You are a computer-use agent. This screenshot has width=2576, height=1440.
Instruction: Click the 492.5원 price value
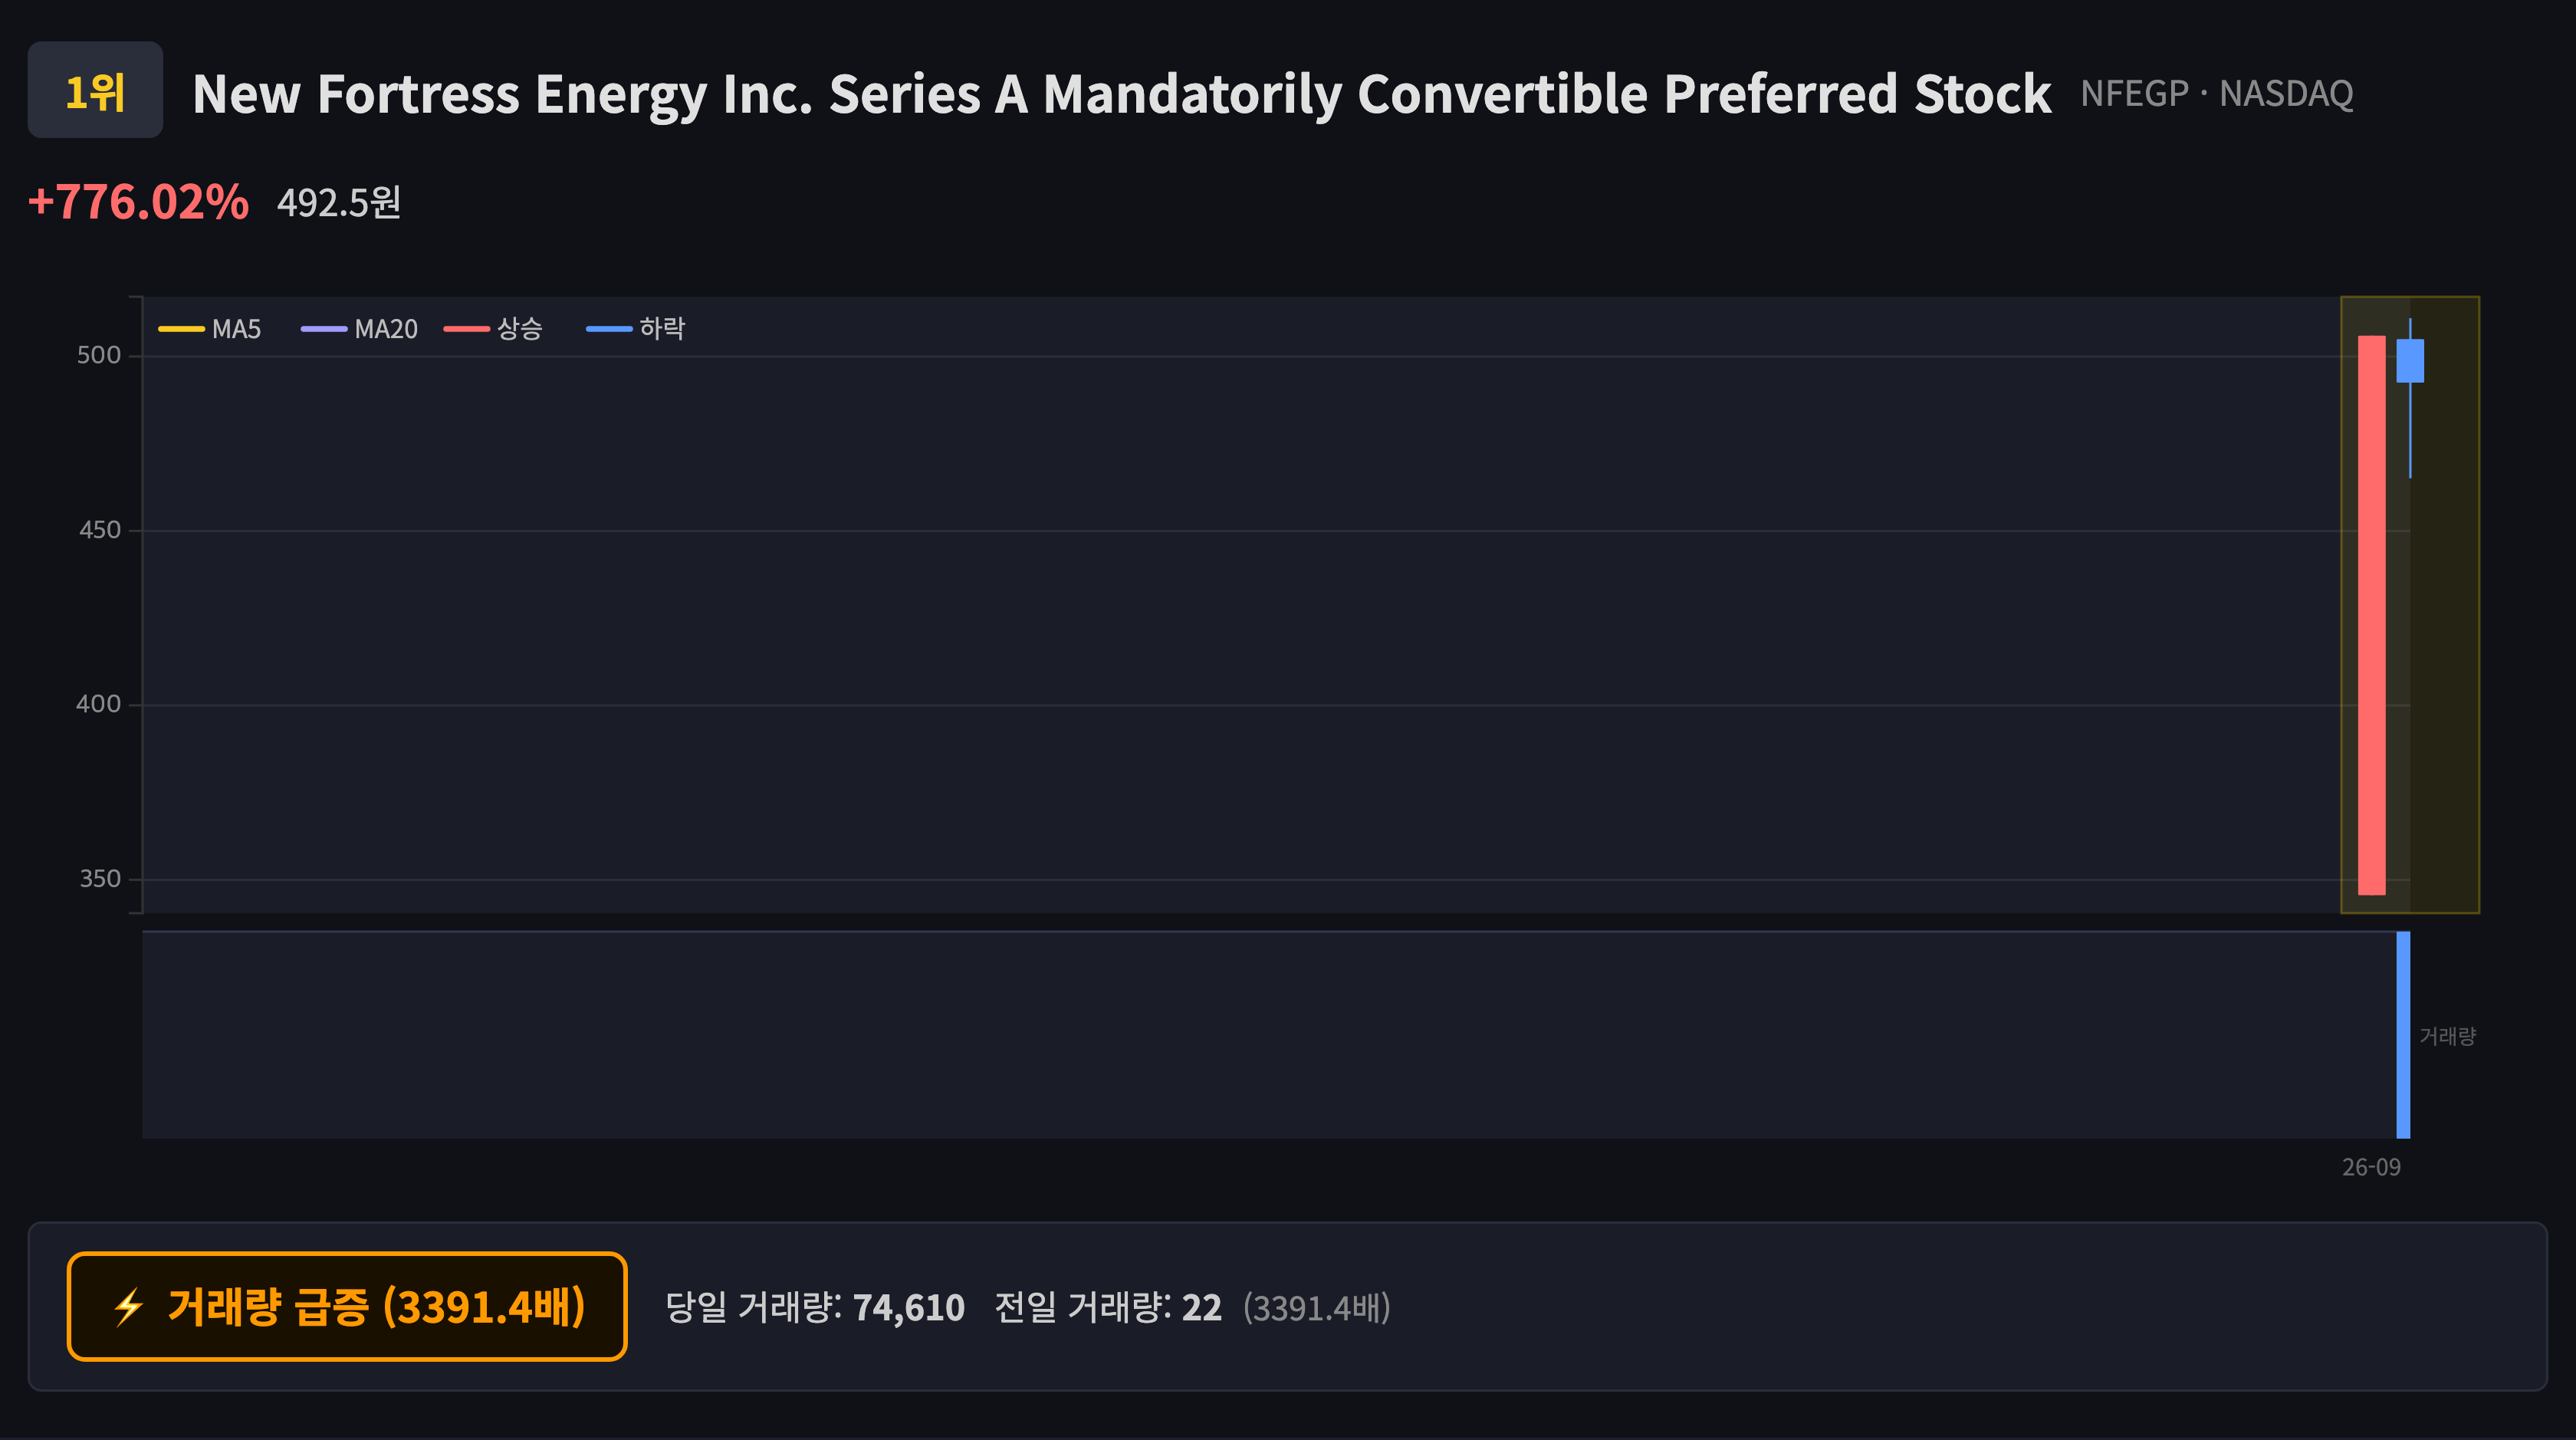point(339,203)
